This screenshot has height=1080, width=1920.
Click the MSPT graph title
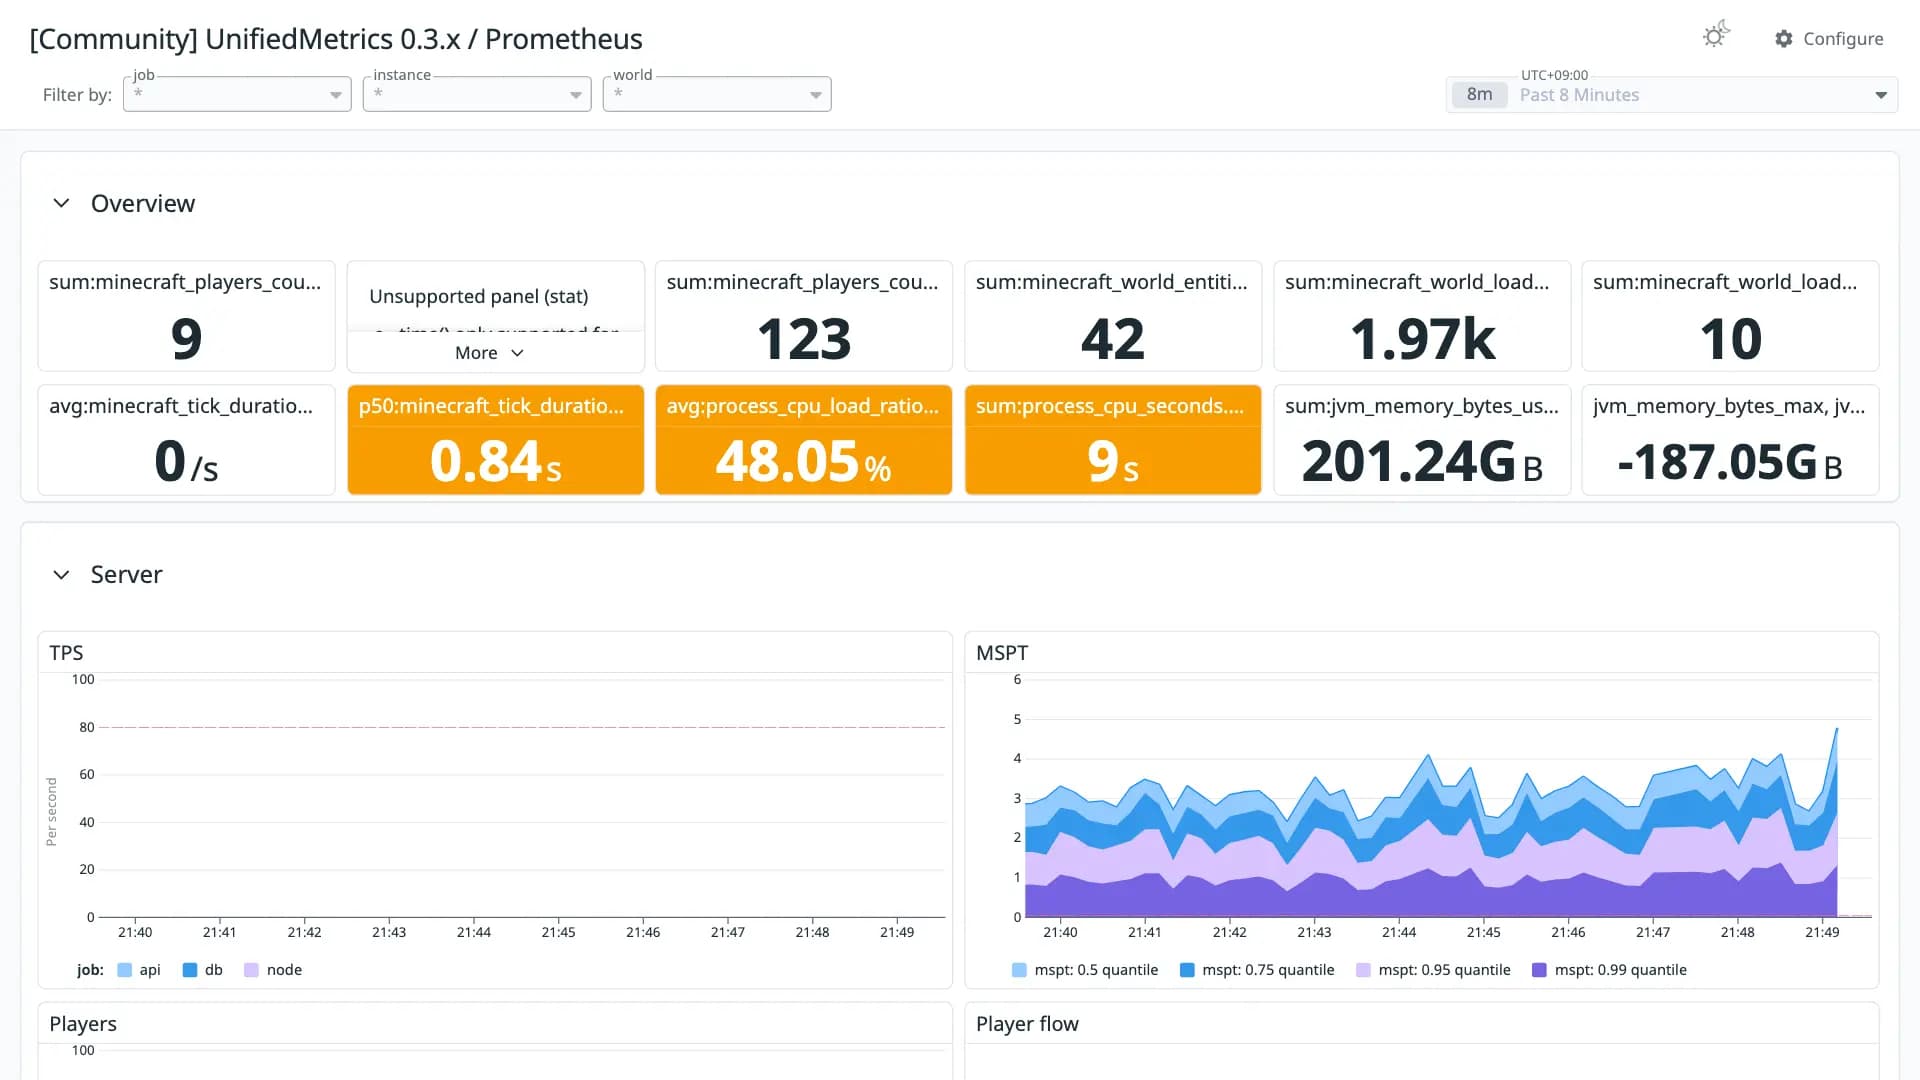click(1002, 653)
